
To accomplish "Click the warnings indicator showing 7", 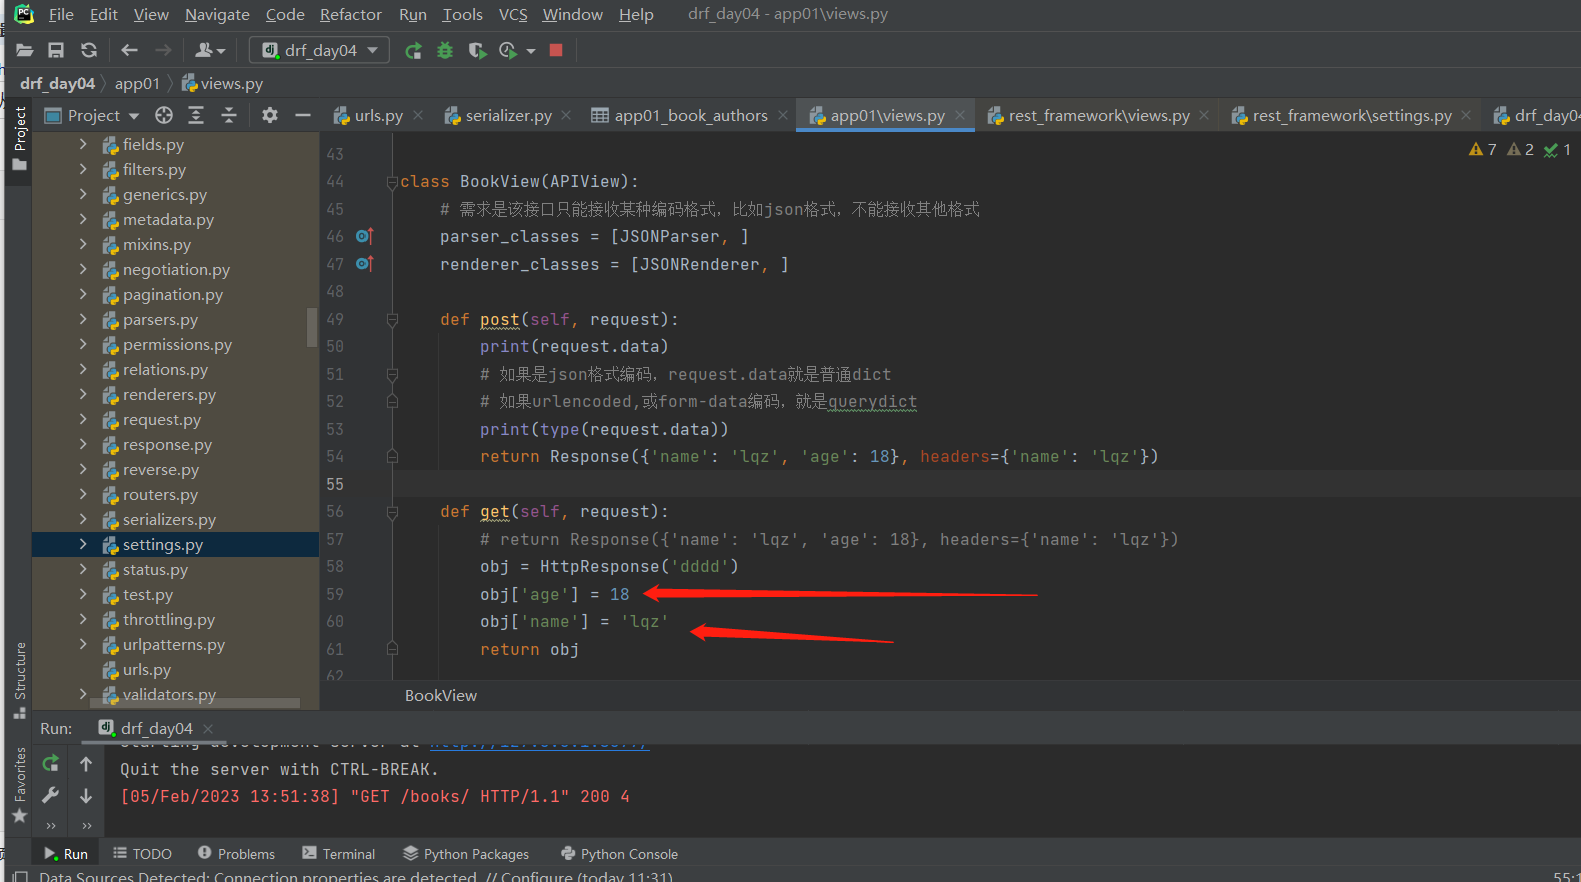I will (1482, 150).
